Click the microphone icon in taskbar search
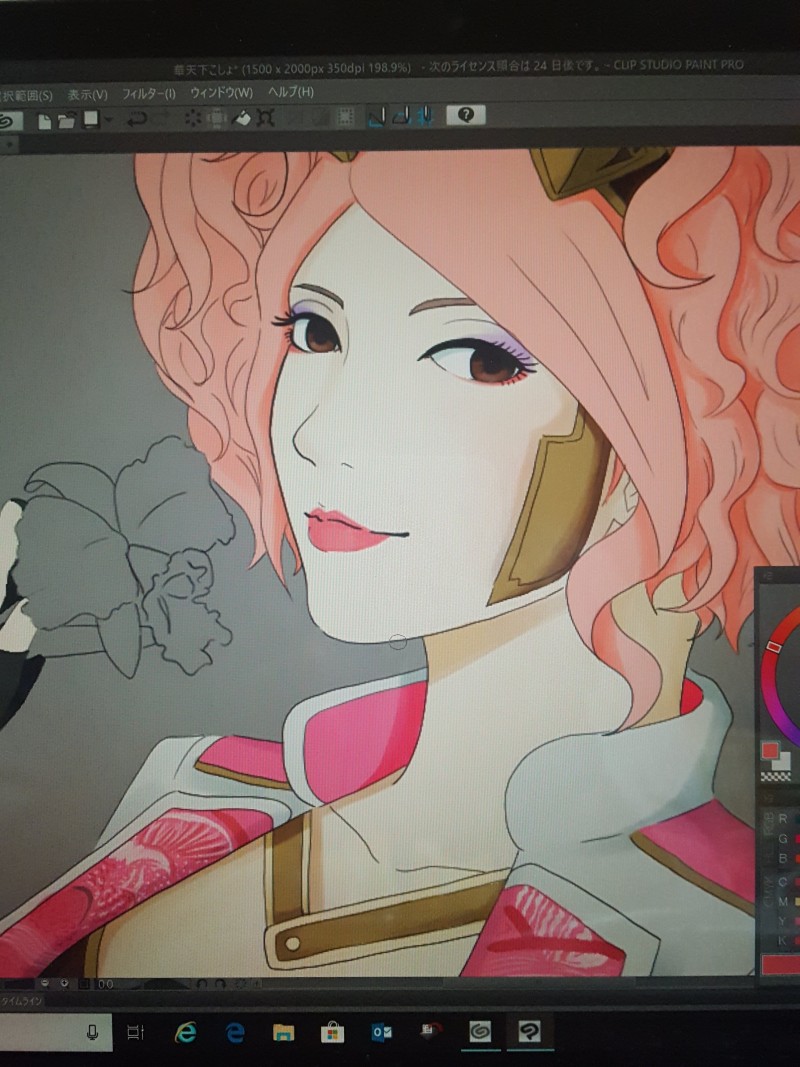800x1067 pixels. pyautogui.click(x=92, y=1033)
